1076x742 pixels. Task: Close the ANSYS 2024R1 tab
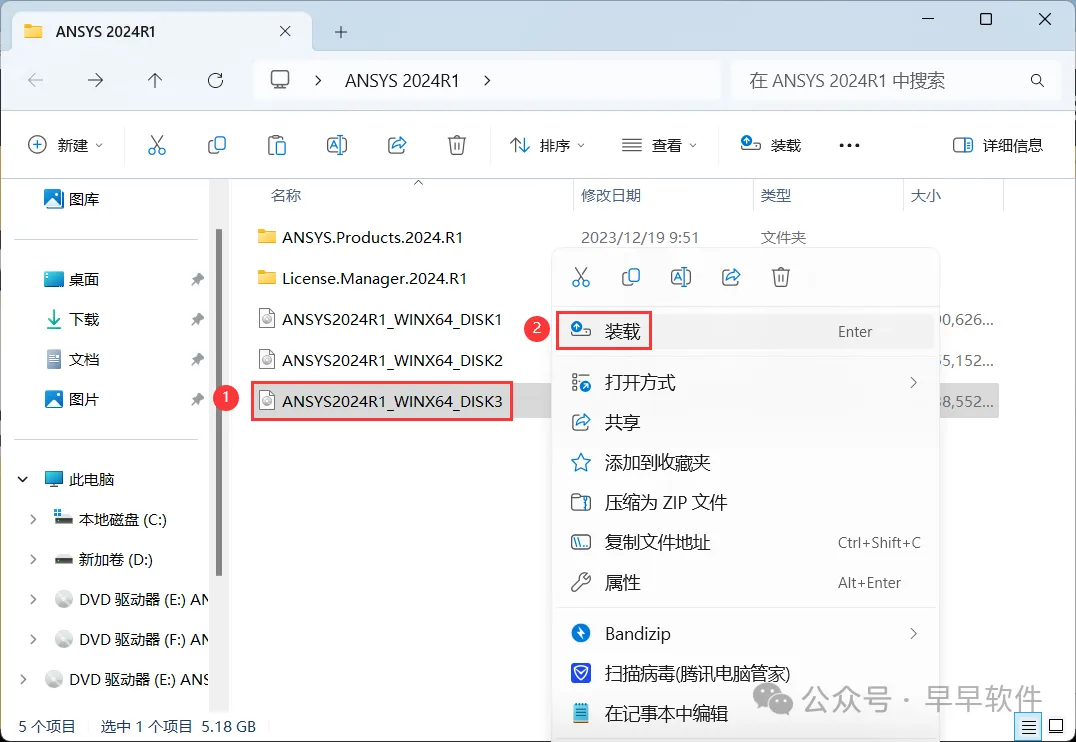tap(285, 32)
